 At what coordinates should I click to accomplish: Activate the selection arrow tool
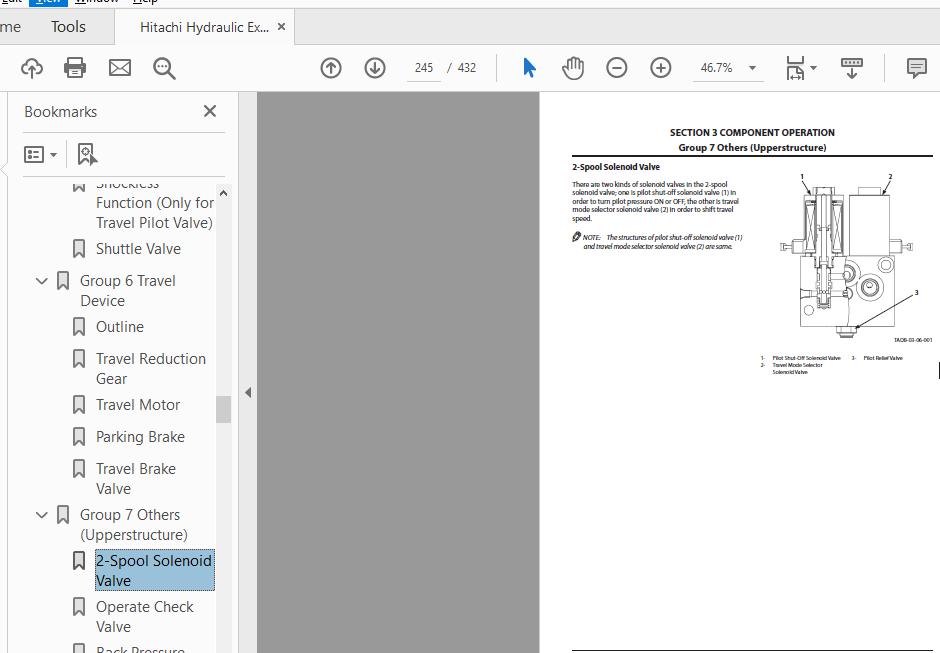click(x=529, y=68)
